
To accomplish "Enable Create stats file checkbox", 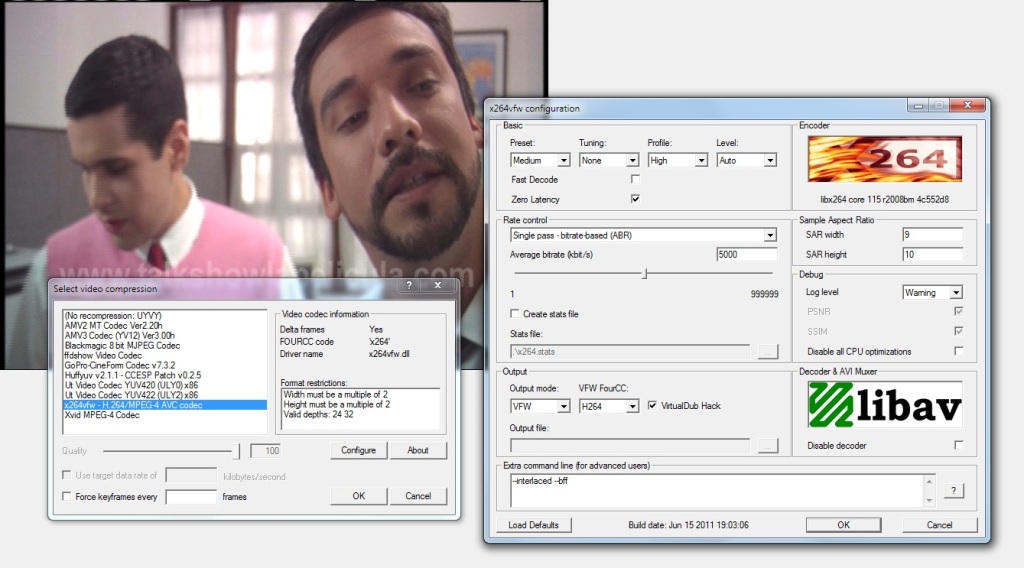I will pos(515,313).
